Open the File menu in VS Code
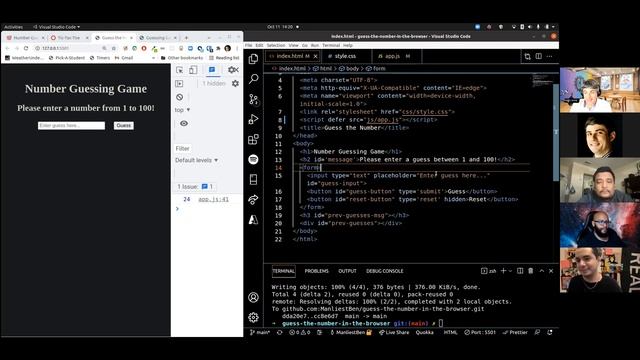Screen dimensions: 640x360 [x=249, y=45]
